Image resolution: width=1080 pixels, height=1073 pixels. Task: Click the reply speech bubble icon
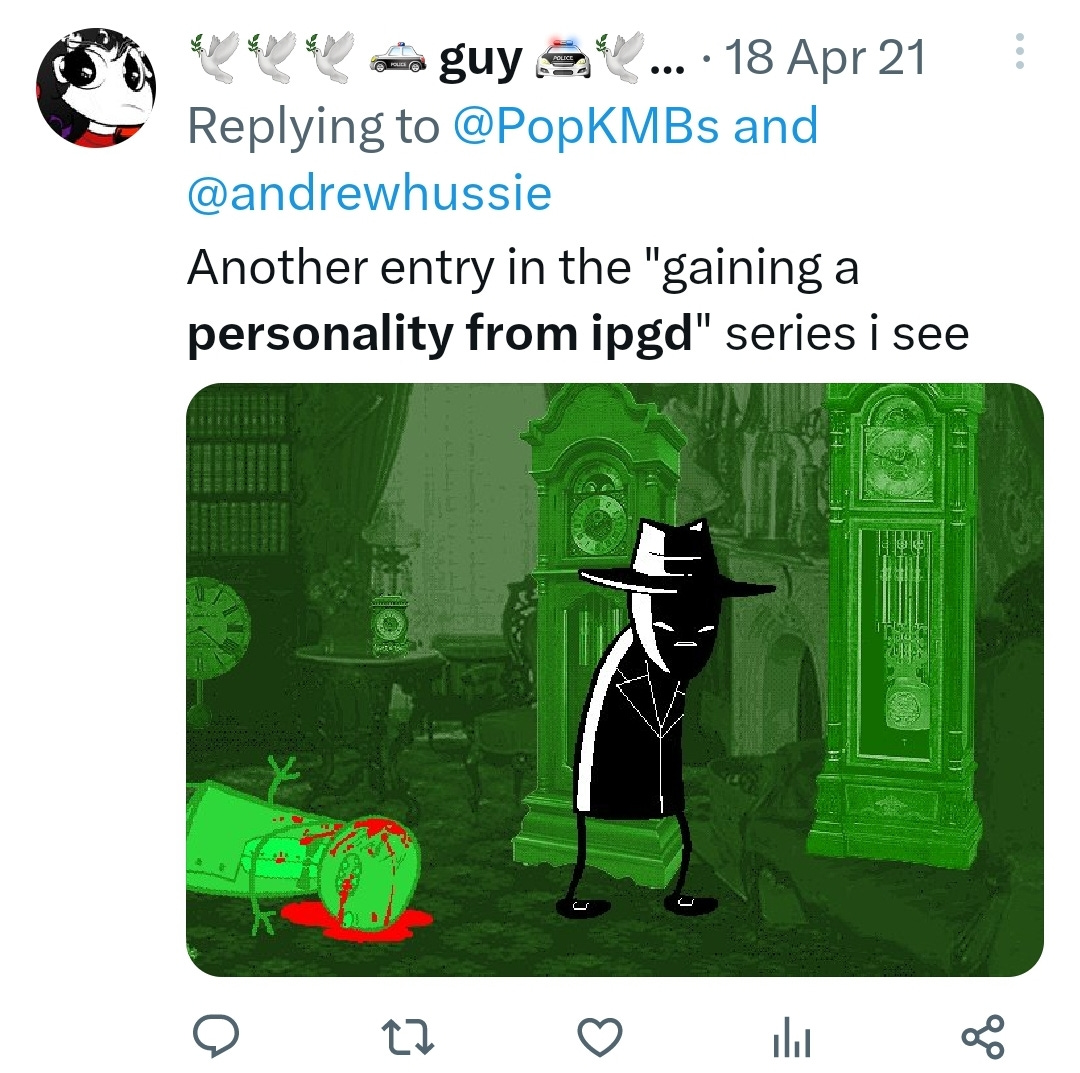pos(216,1036)
